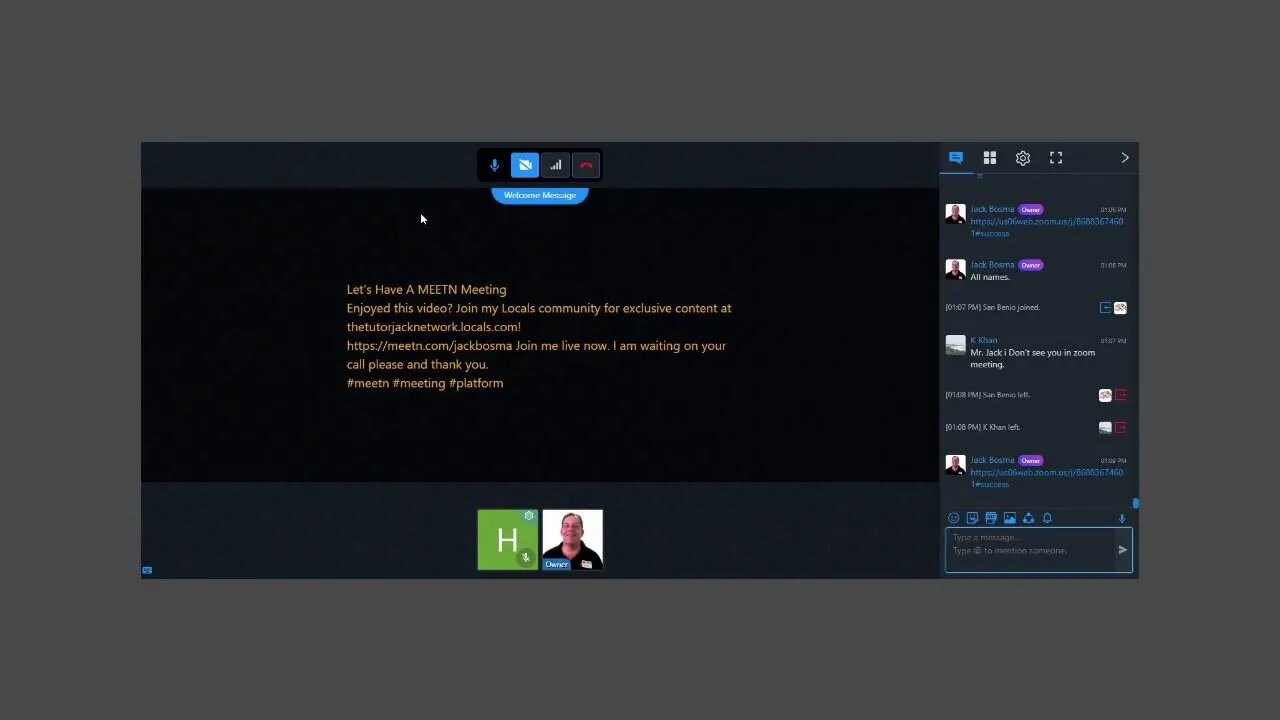Click the Owner badge on the participant tile
Viewport: 1280px width, 720px height.
coord(557,565)
